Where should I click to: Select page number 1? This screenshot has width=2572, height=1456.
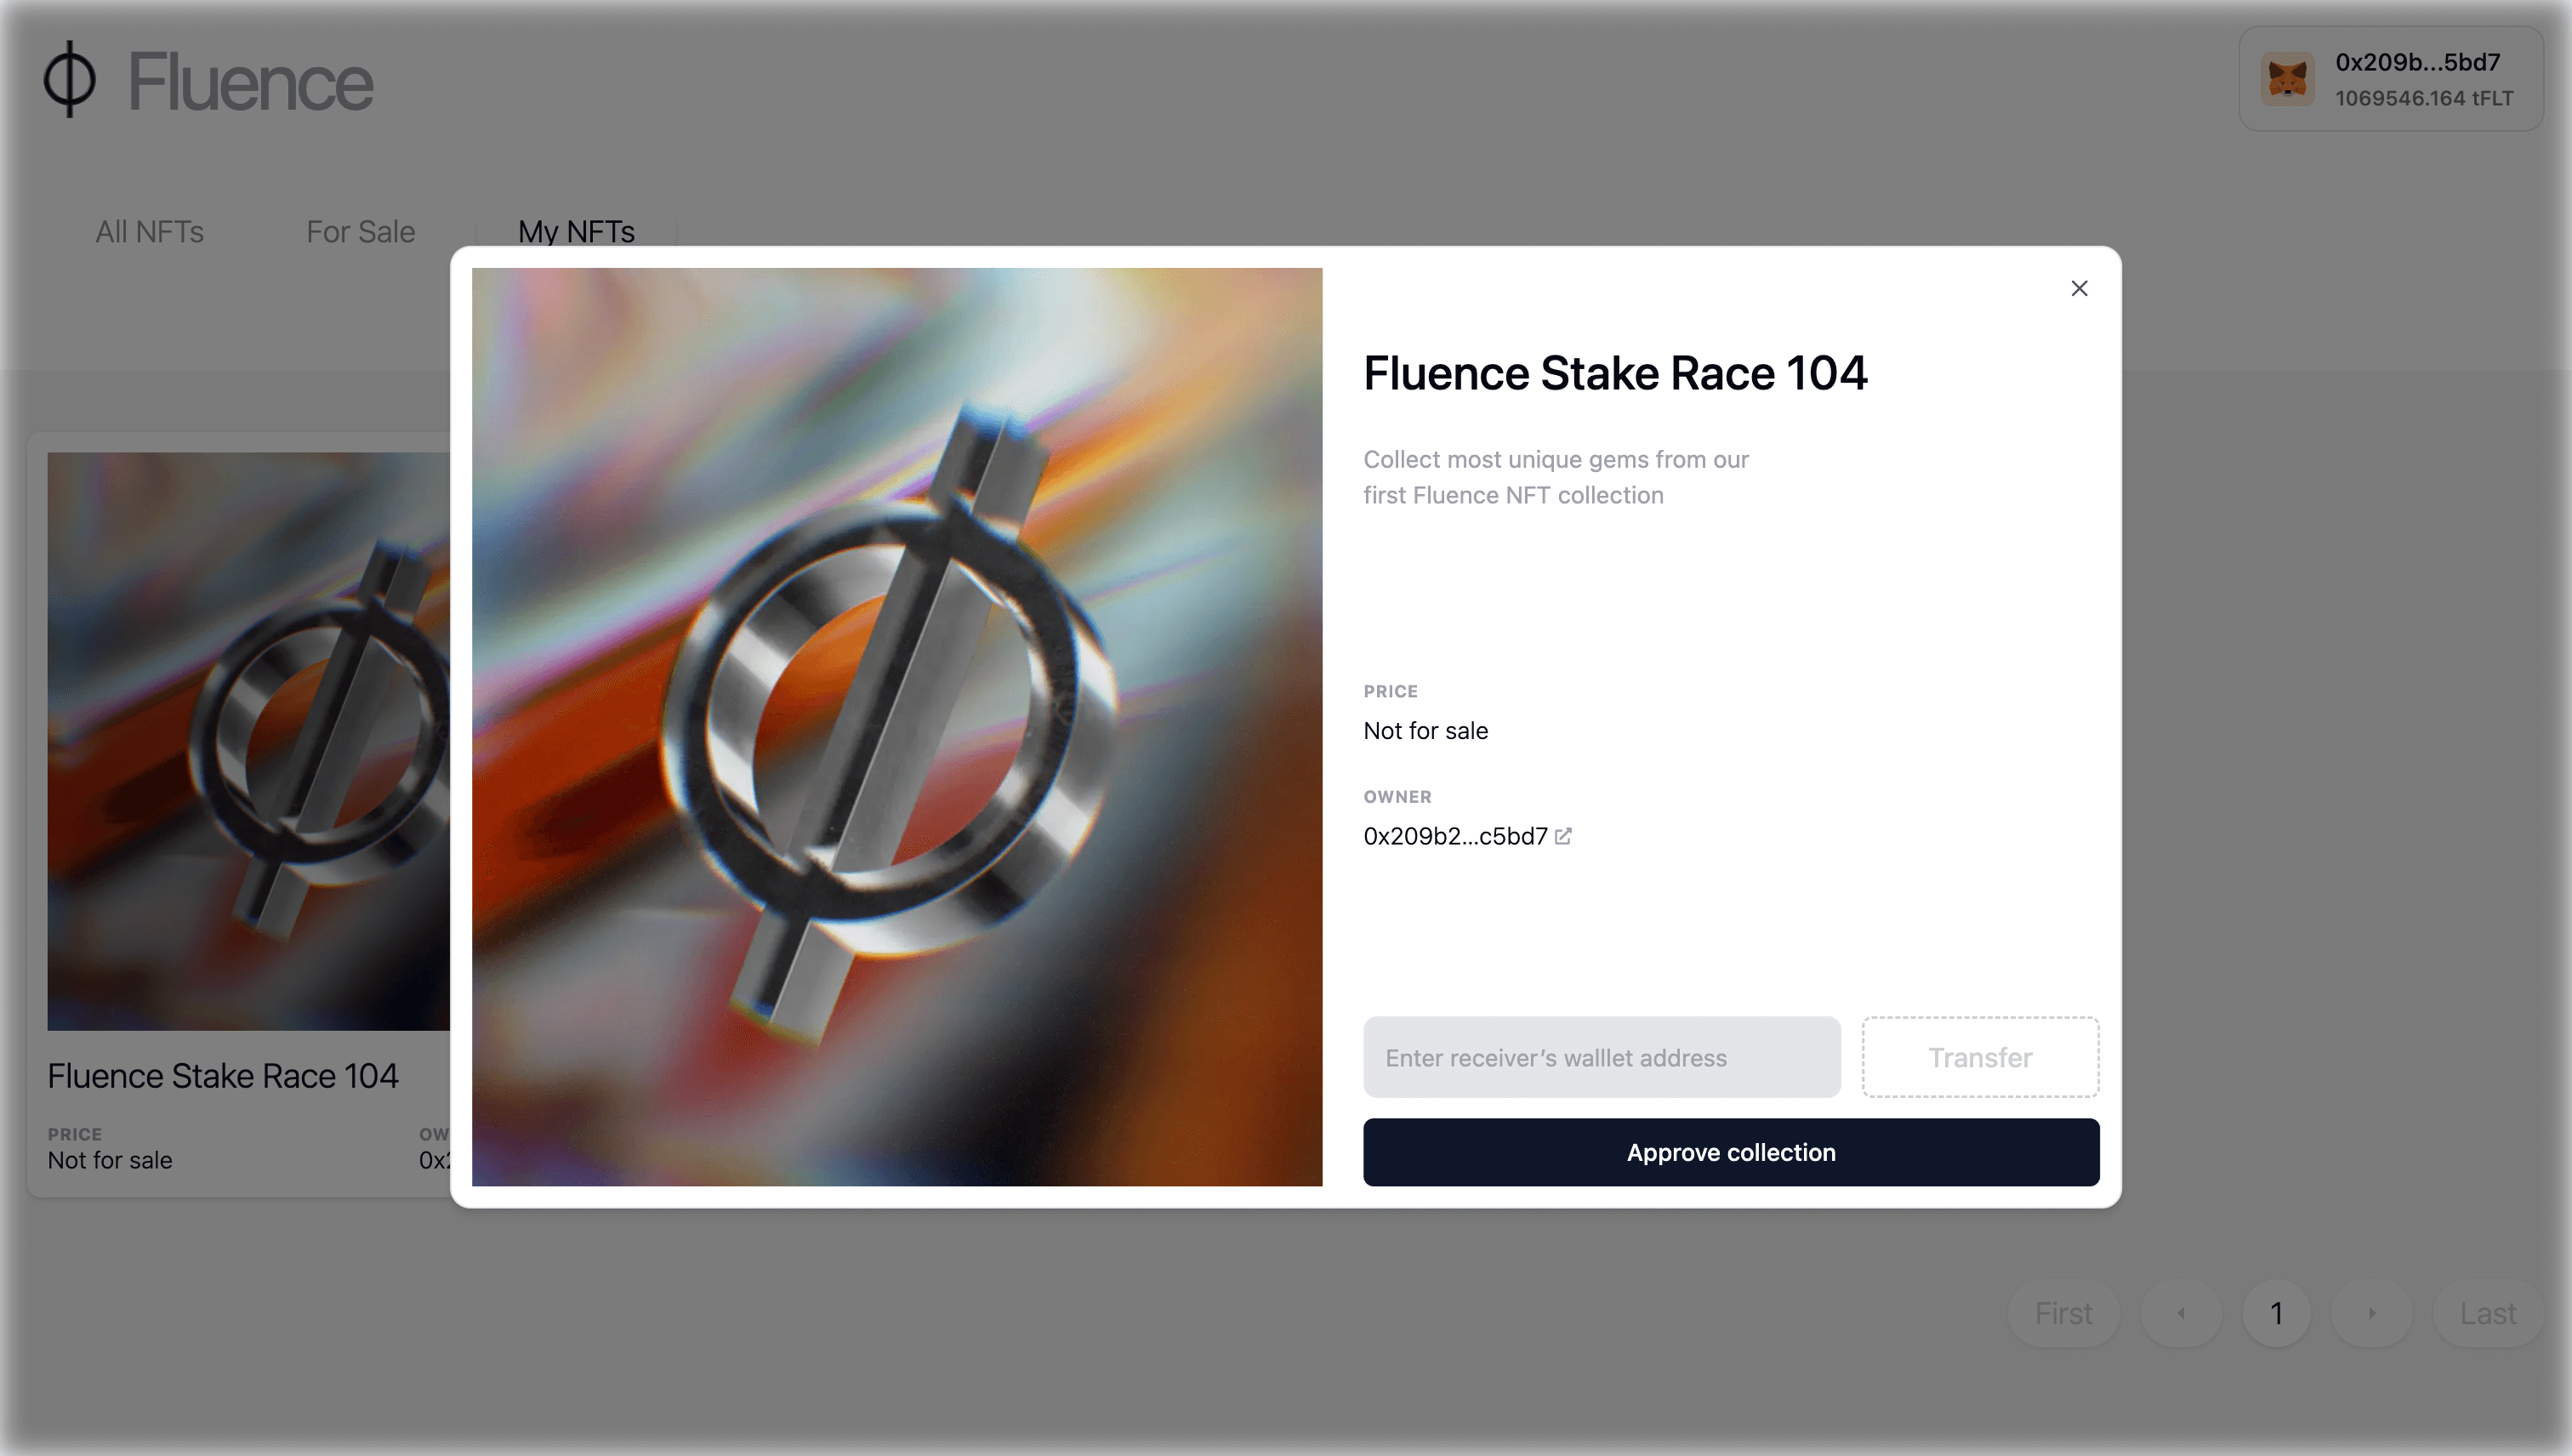coord(2276,1313)
